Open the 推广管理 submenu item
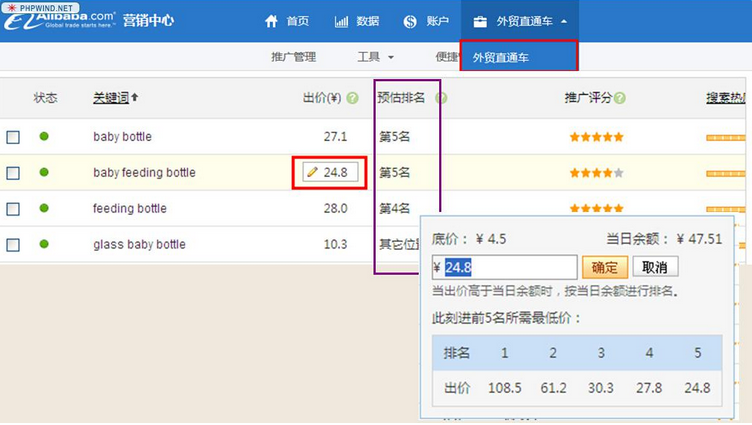 [293, 57]
